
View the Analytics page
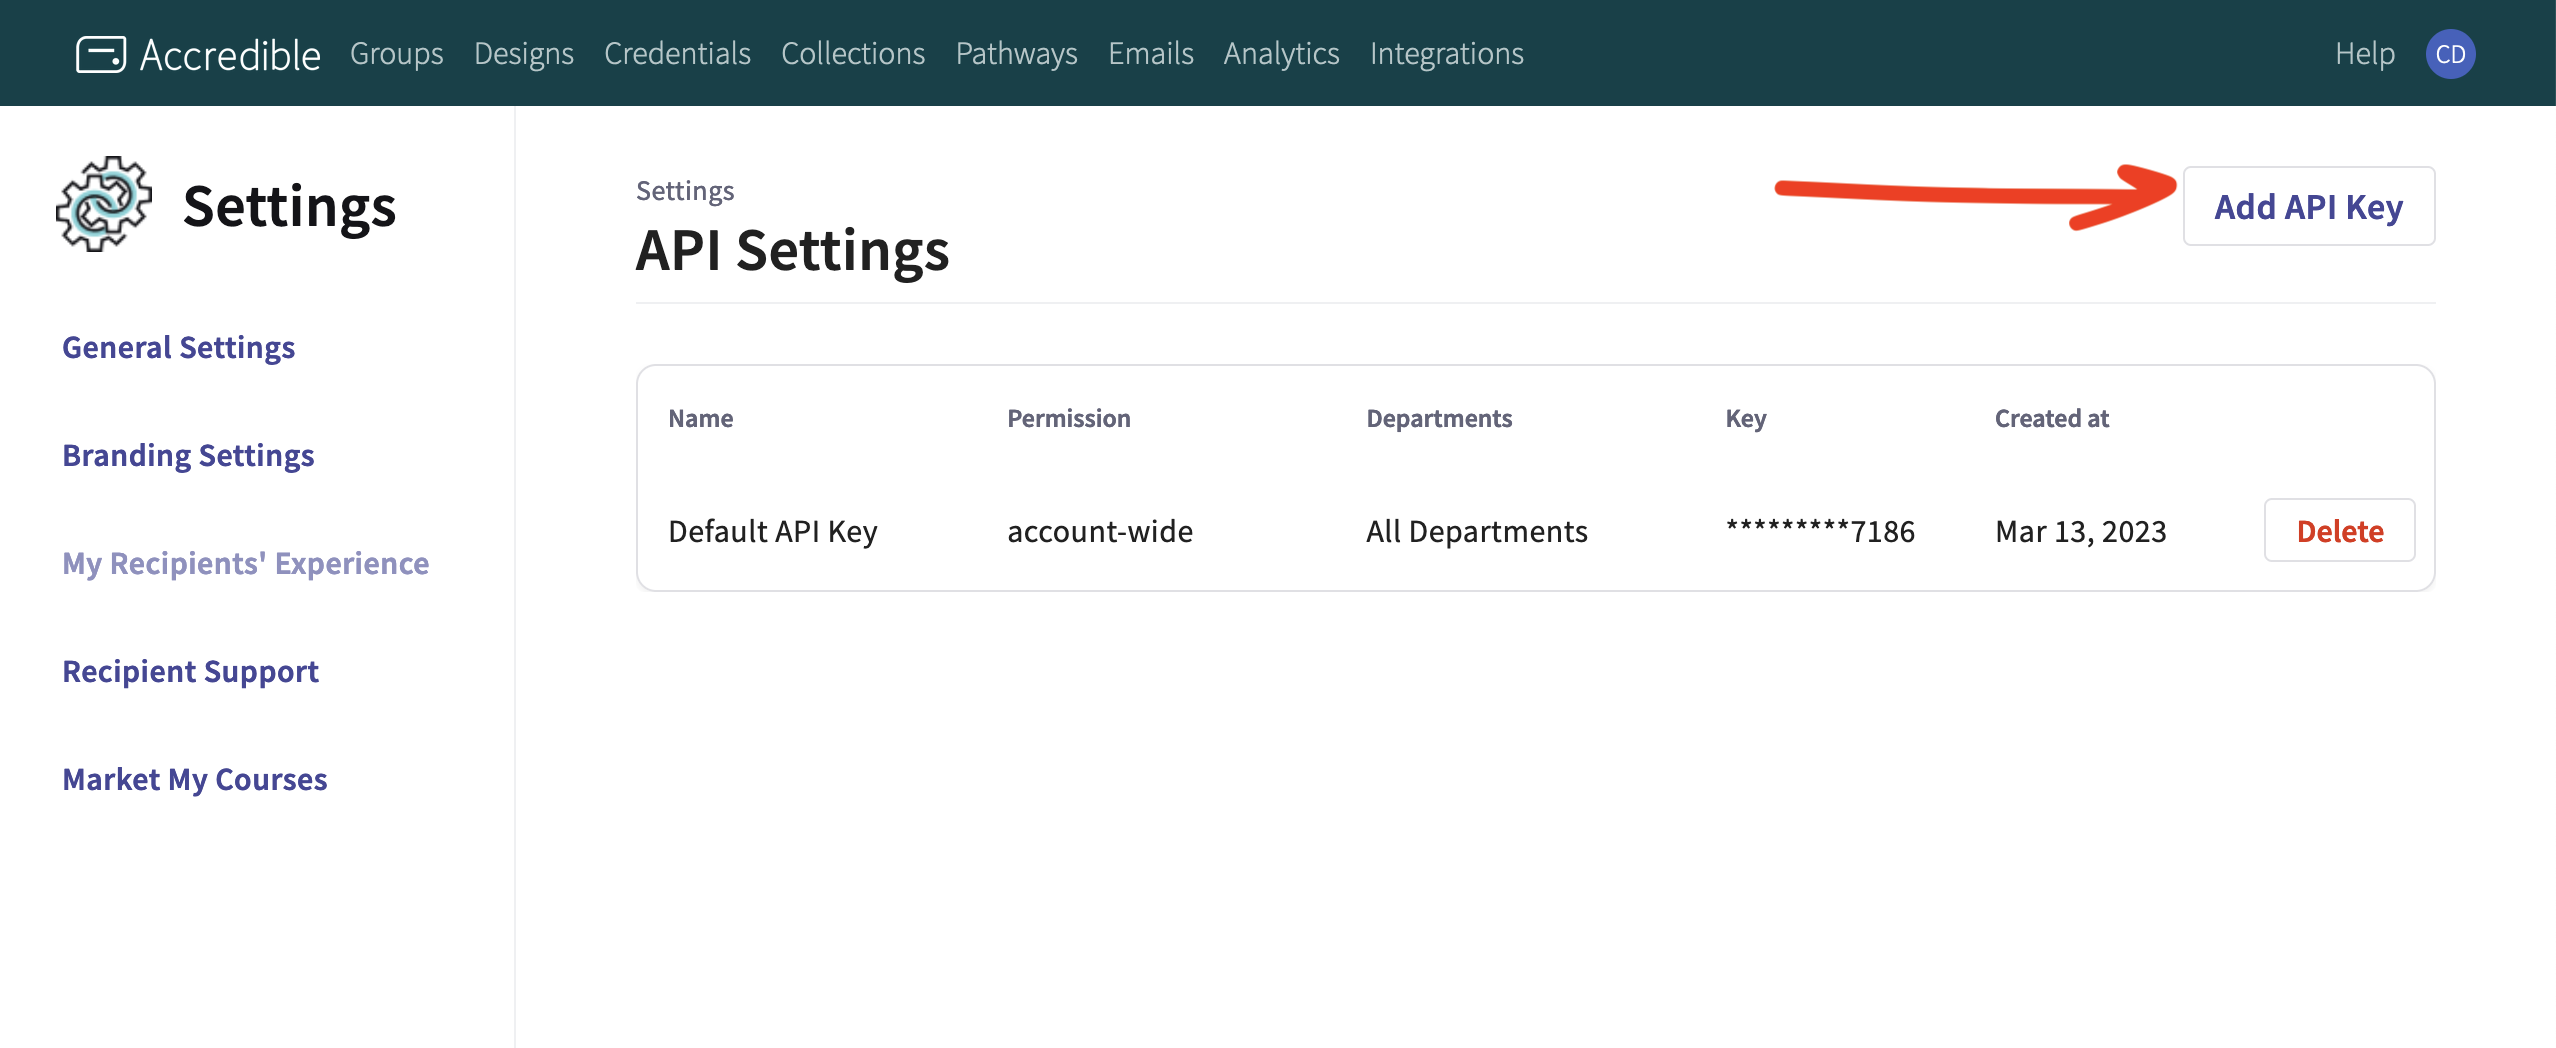tap(1281, 54)
